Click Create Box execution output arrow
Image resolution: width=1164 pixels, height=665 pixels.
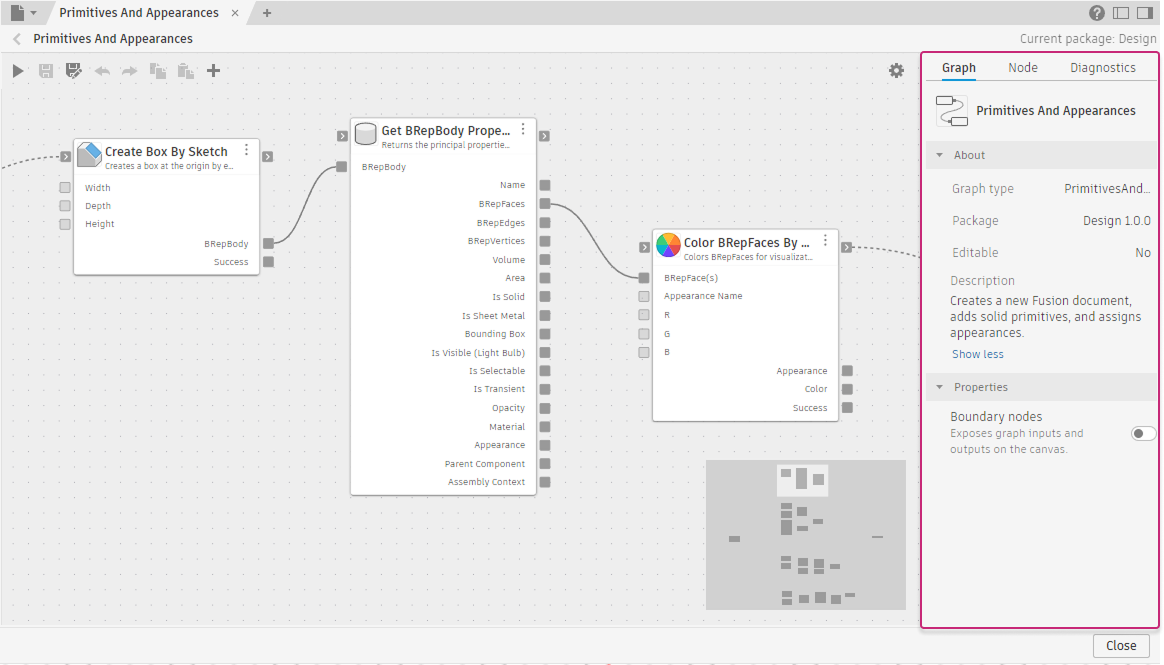pos(268,157)
